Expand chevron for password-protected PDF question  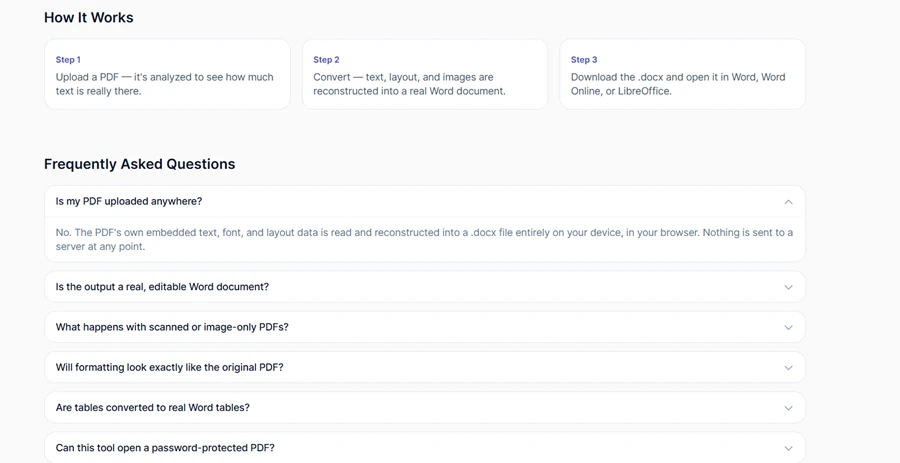click(x=788, y=448)
